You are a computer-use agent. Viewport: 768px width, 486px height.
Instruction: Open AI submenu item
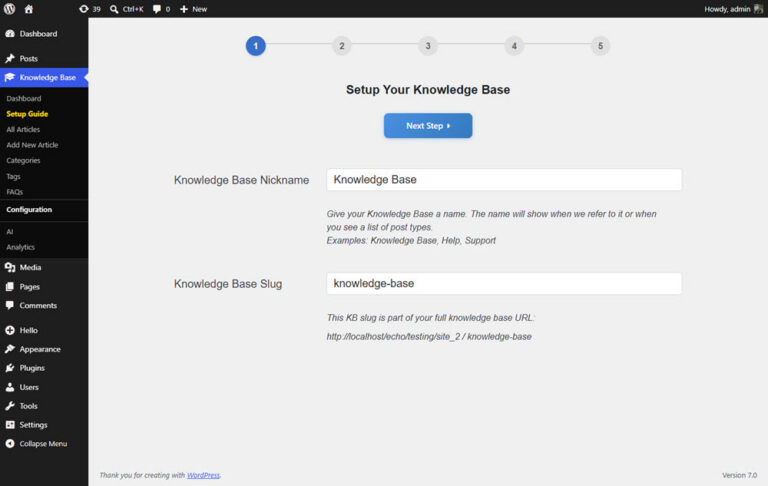(x=10, y=232)
